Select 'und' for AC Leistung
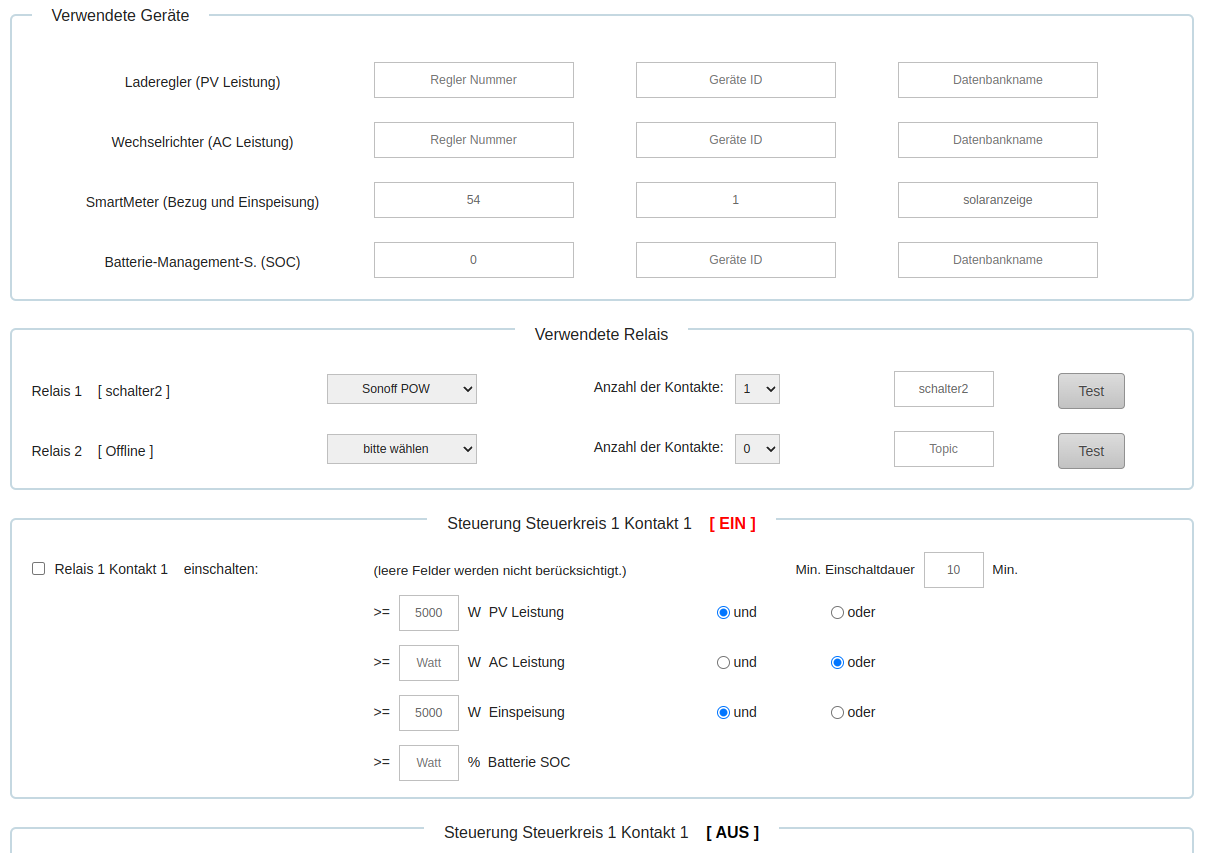This screenshot has width=1213, height=853. click(x=723, y=663)
